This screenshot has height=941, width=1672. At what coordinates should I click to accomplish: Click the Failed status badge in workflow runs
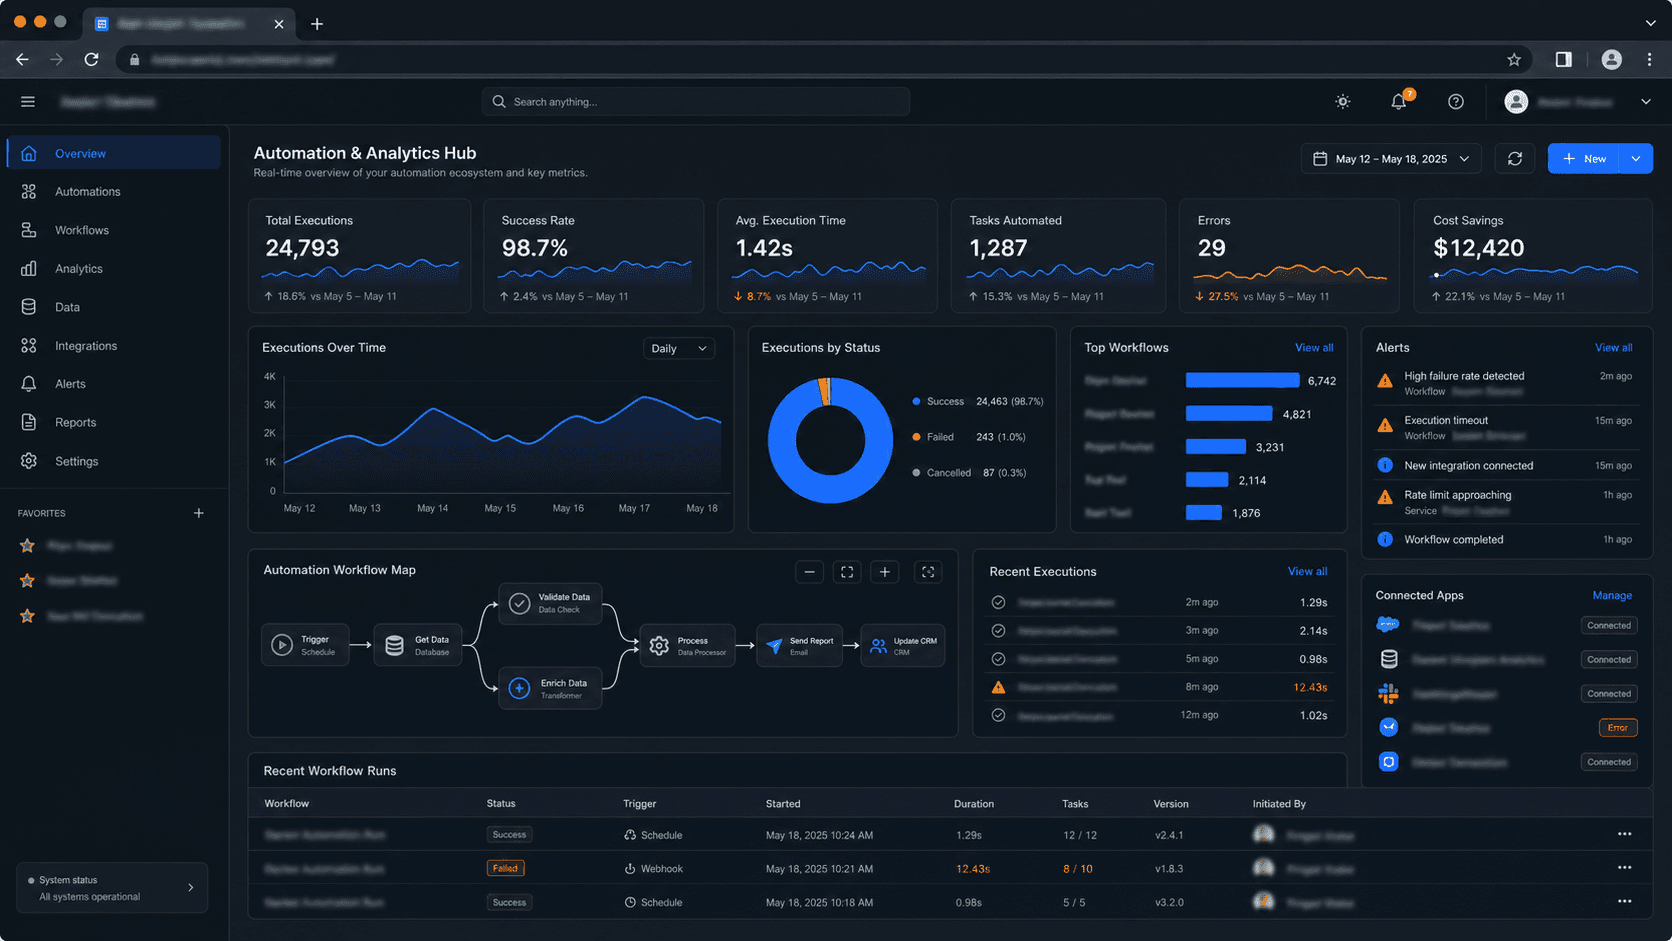pos(505,869)
